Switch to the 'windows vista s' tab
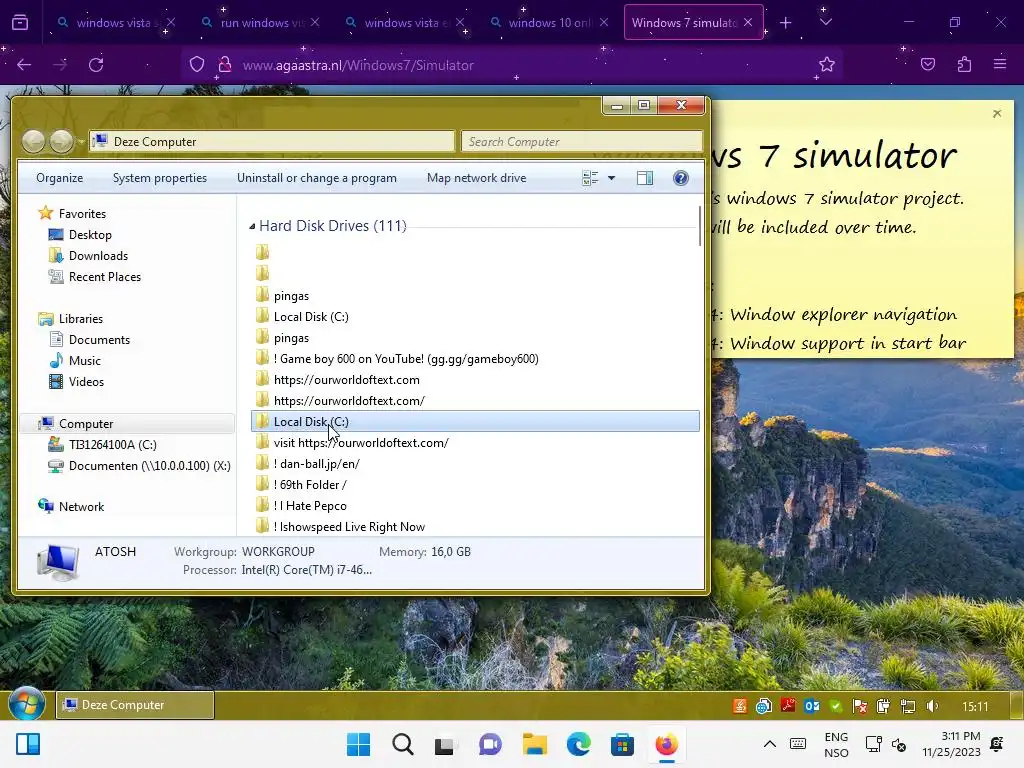1024x768 pixels. coord(114,23)
